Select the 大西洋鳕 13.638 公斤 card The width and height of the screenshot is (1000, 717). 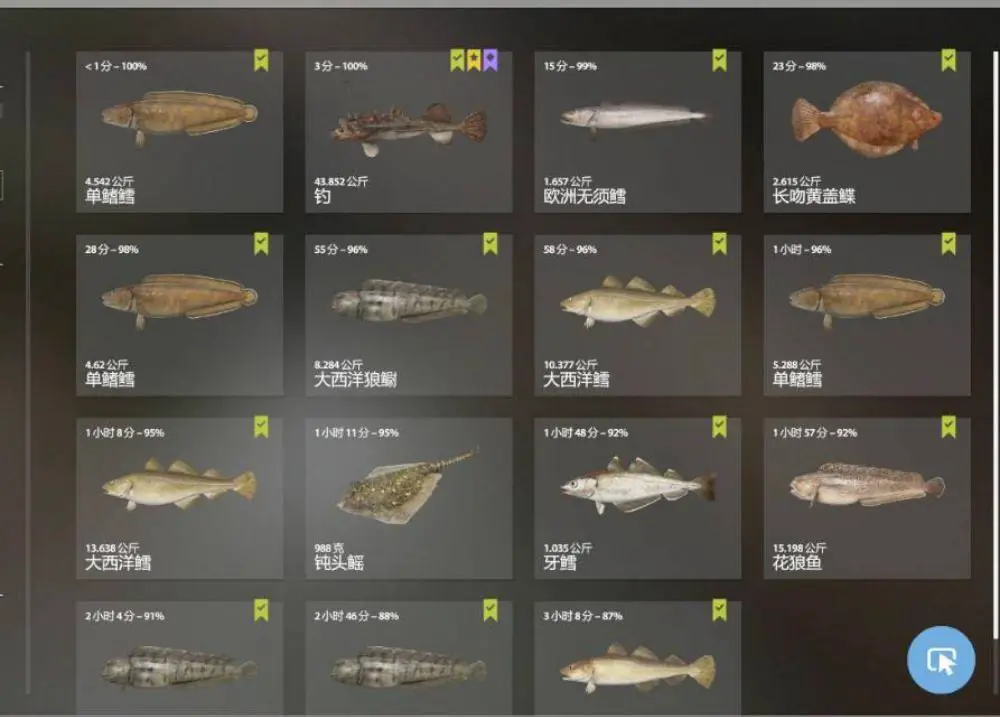[x=180, y=498]
